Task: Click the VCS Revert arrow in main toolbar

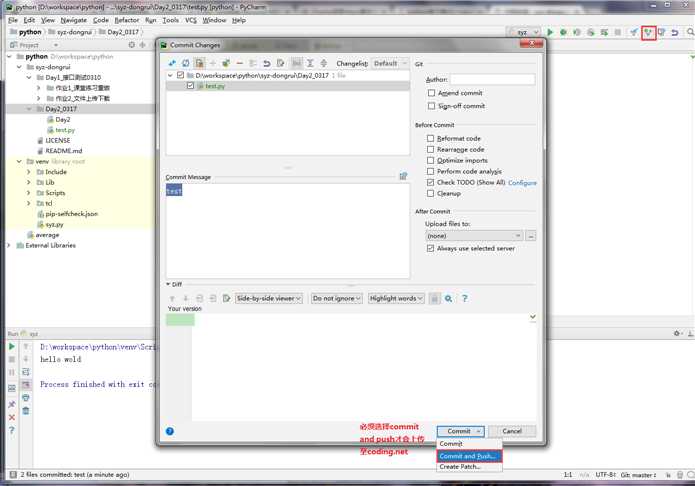Action: 675,32
